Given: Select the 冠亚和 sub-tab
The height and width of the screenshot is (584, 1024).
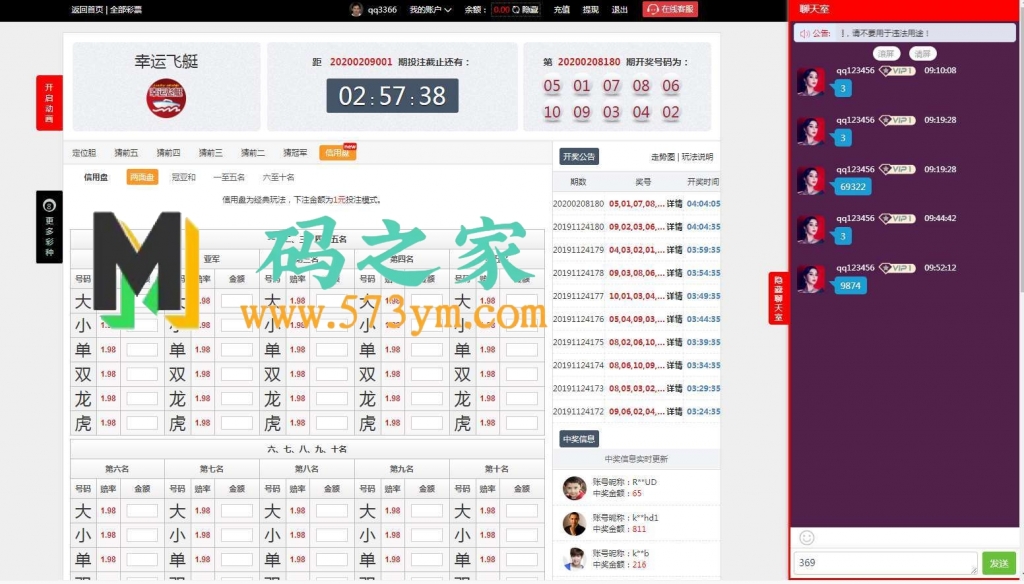Looking at the screenshot, I should point(184,177).
